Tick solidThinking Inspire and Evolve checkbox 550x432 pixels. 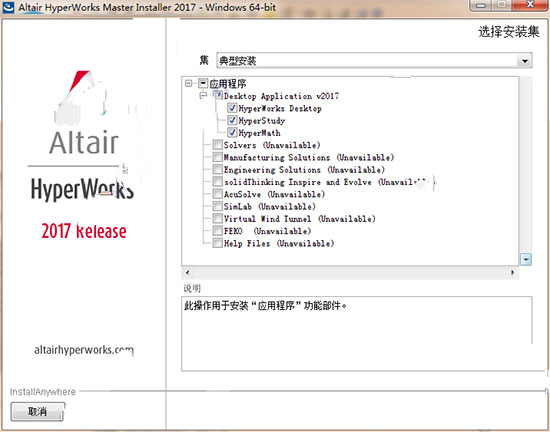point(217,182)
